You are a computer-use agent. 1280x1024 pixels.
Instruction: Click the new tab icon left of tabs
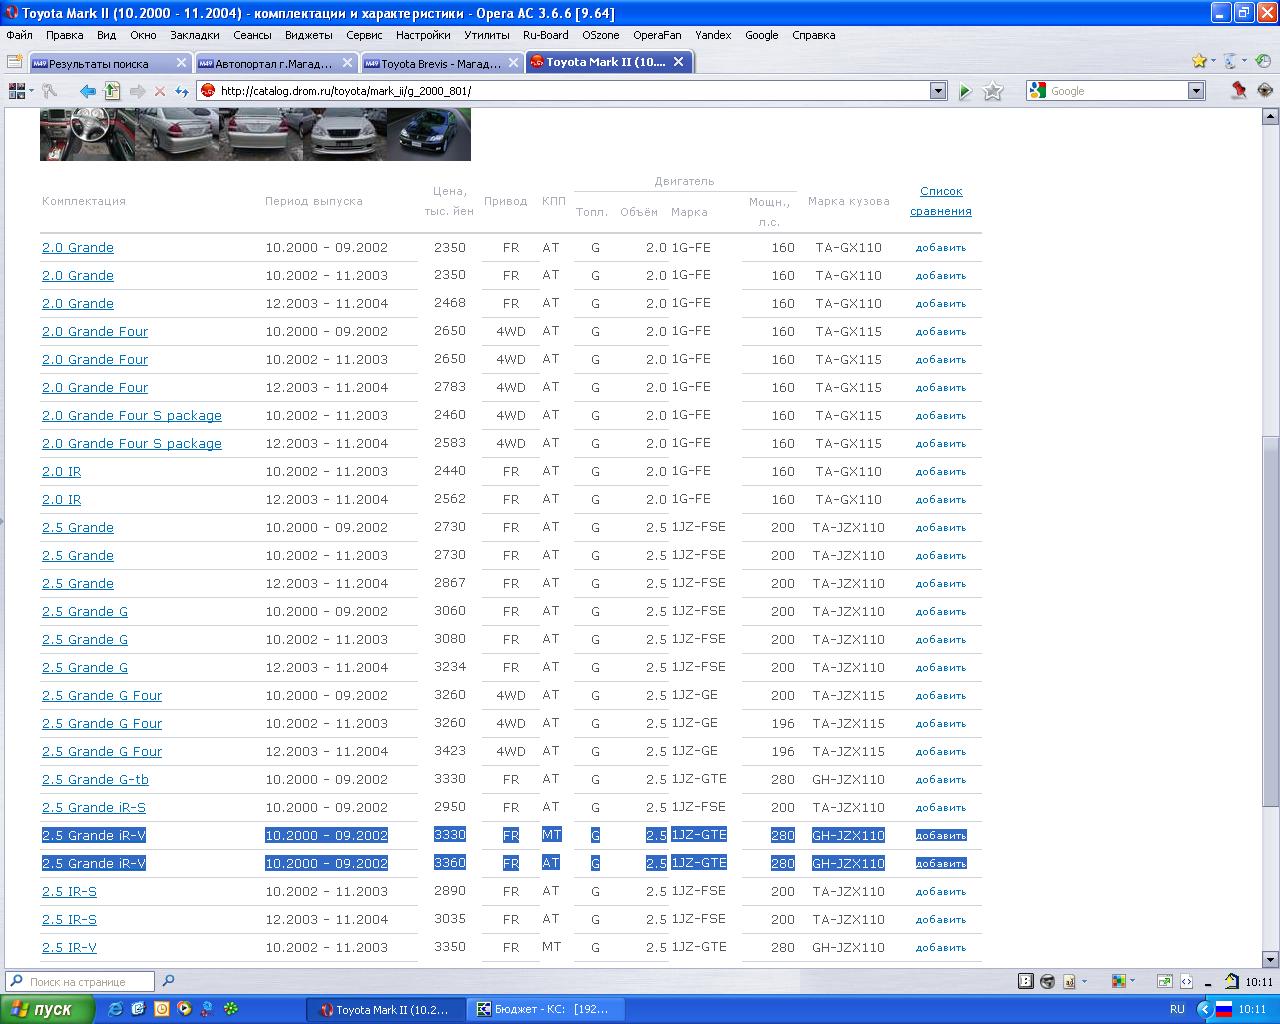click(x=15, y=62)
